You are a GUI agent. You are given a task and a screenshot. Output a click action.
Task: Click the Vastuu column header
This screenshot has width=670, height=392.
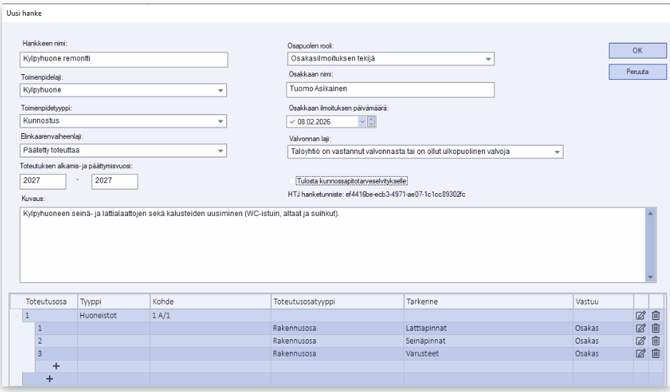tap(603, 302)
